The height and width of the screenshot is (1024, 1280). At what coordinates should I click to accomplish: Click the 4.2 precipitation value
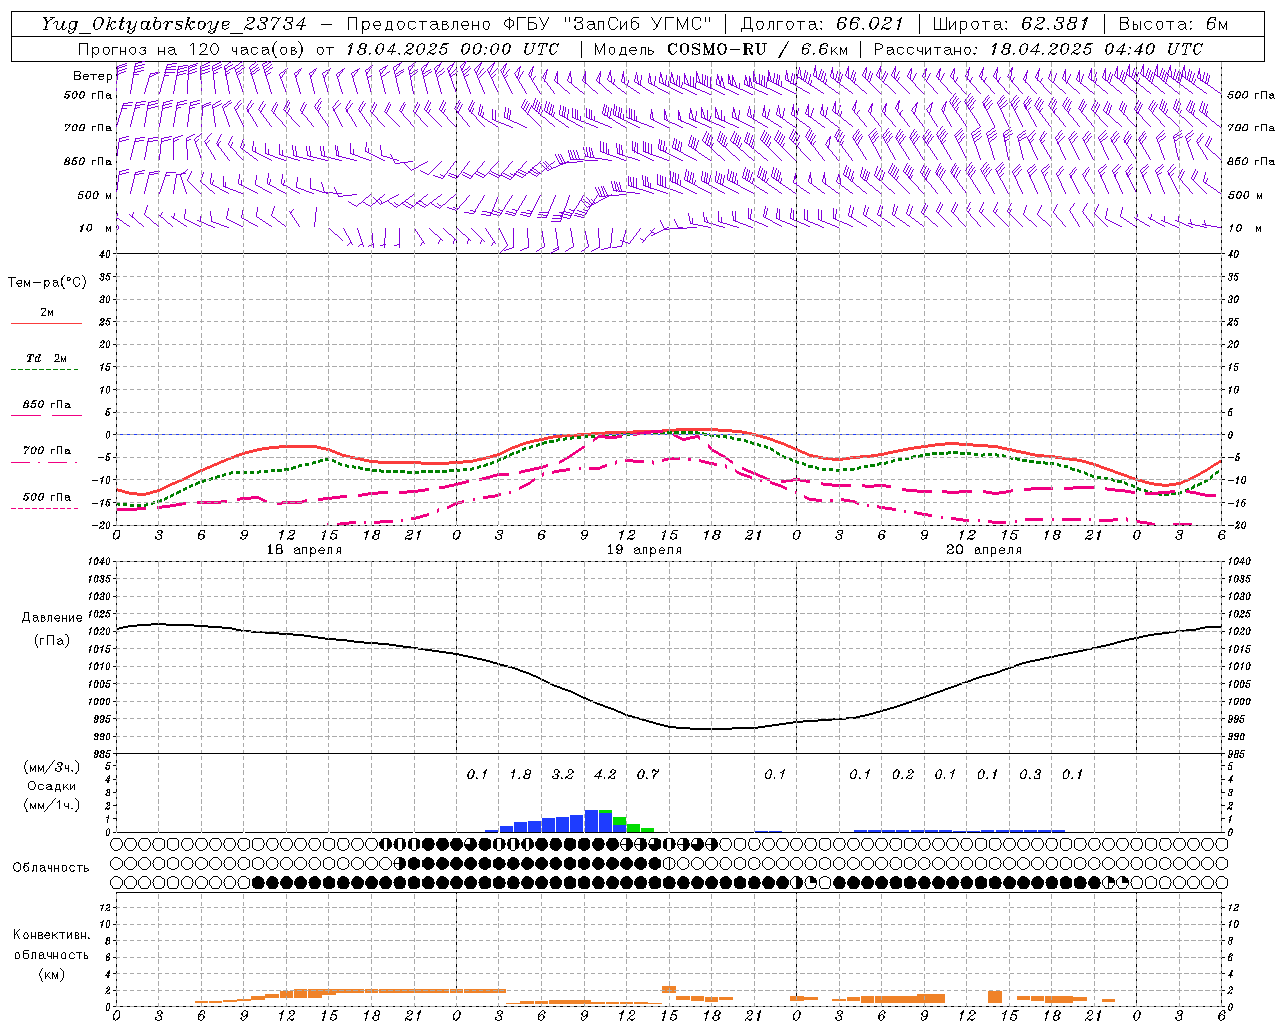point(605,774)
